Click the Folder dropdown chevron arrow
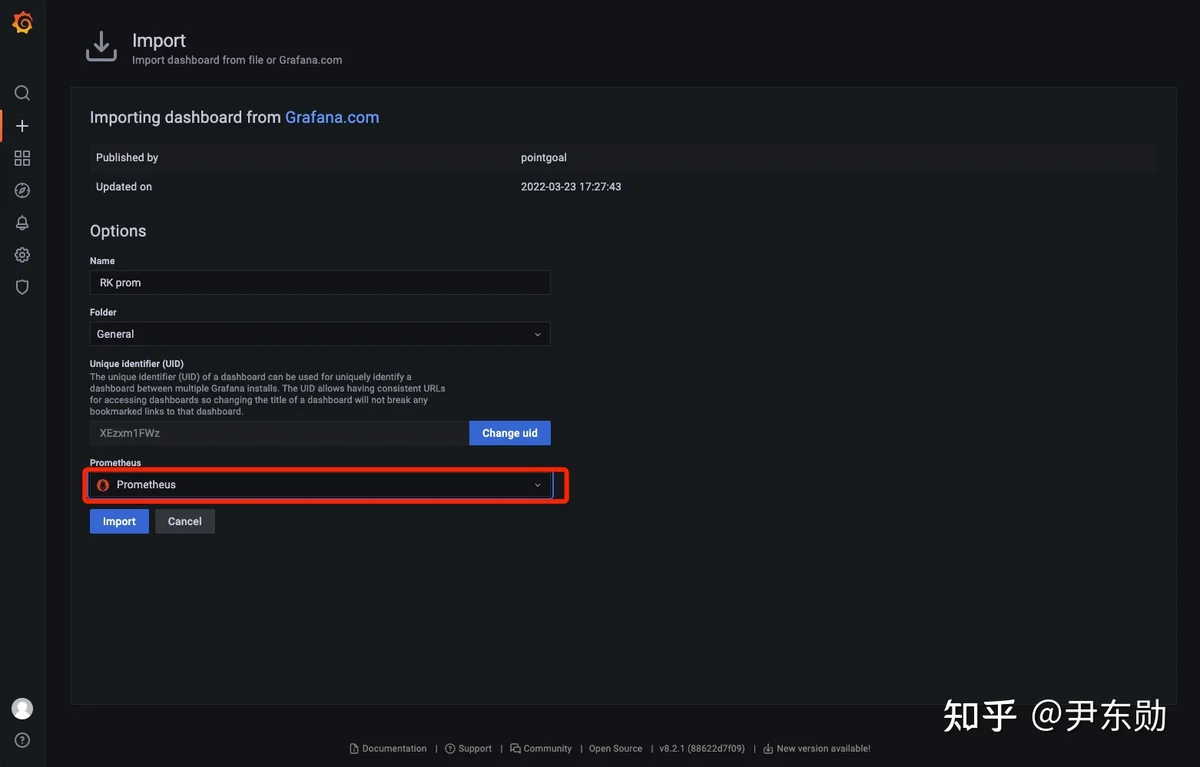Image resolution: width=1200 pixels, height=767 pixels. [x=537, y=334]
